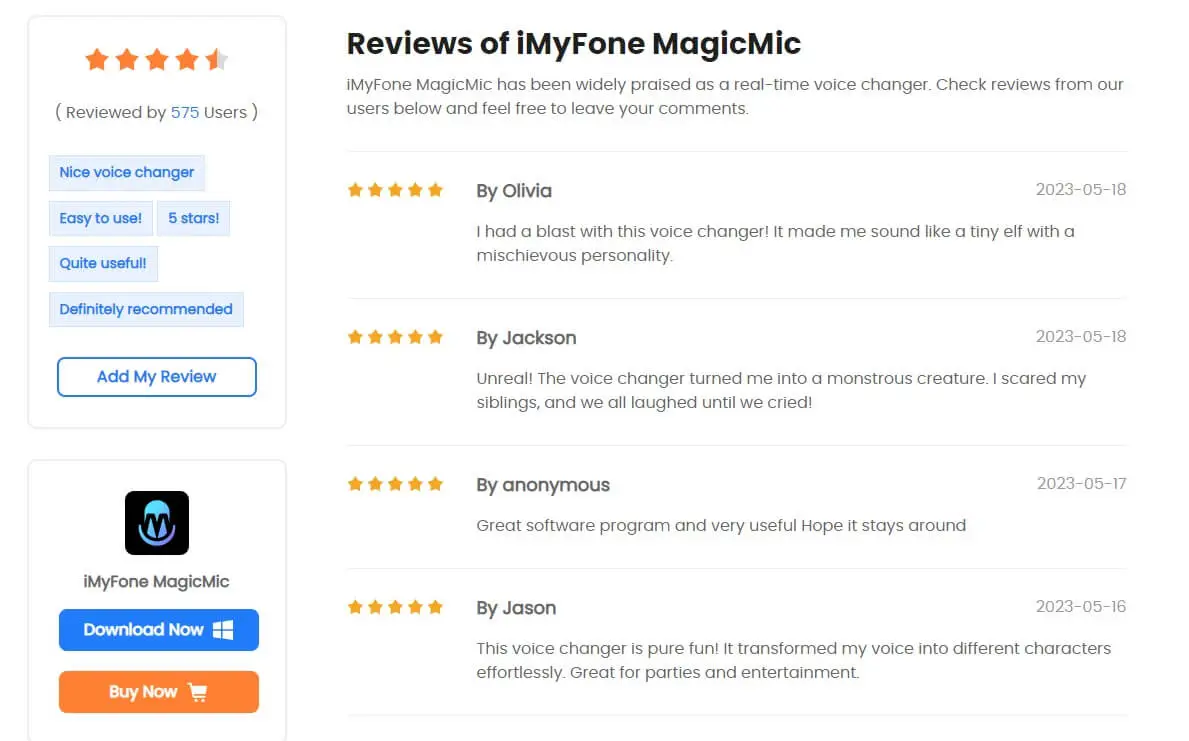This screenshot has width=1189, height=741.
Task: Click the star rating on Jackson's review
Action: point(395,337)
